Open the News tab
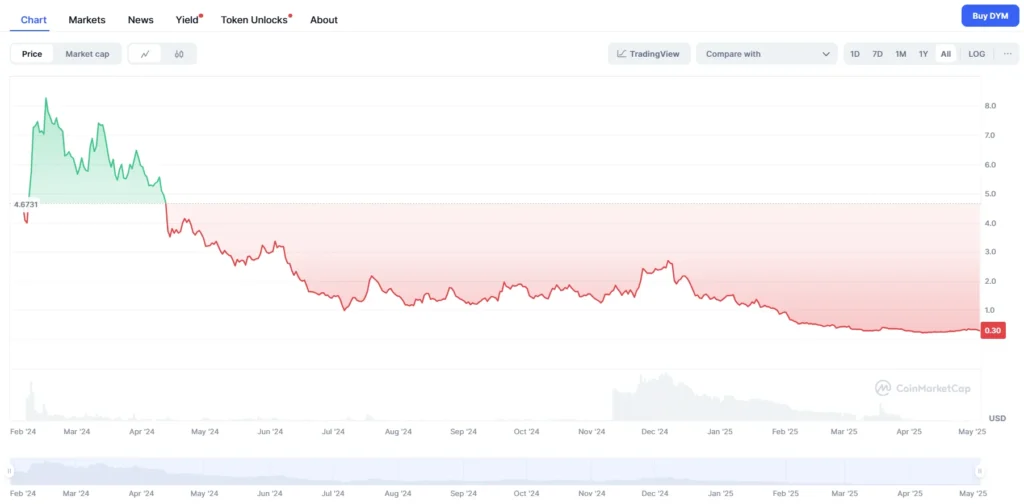Image resolution: width=1024 pixels, height=504 pixels. [140, 20]
